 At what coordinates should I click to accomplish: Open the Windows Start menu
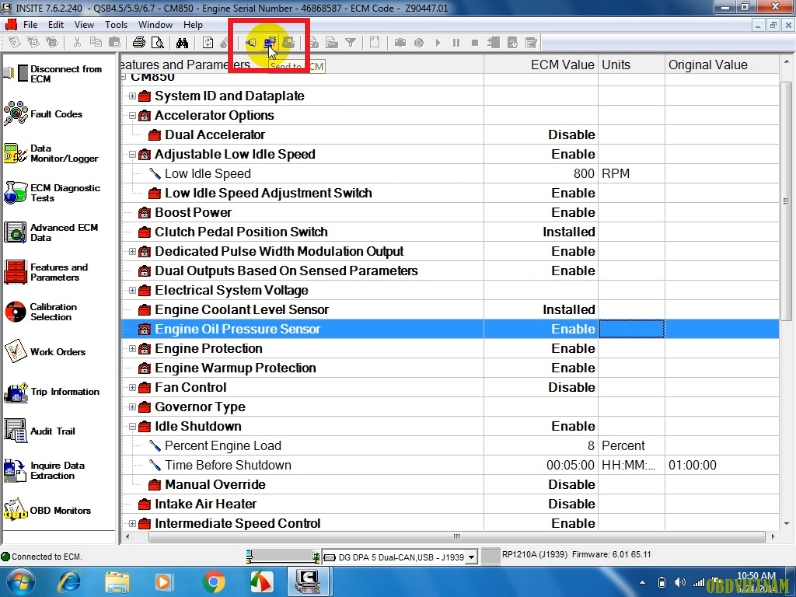click(x=20, y=582)
